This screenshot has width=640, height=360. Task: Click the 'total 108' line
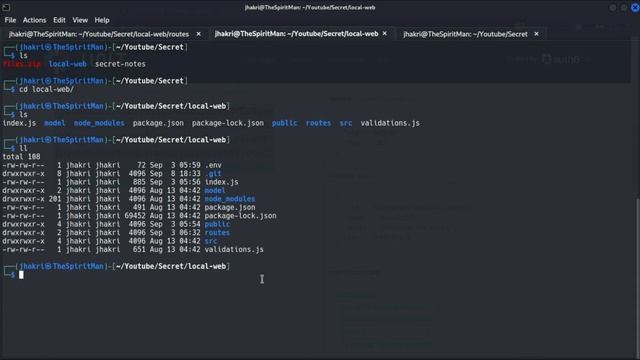[x=21, y=157]
